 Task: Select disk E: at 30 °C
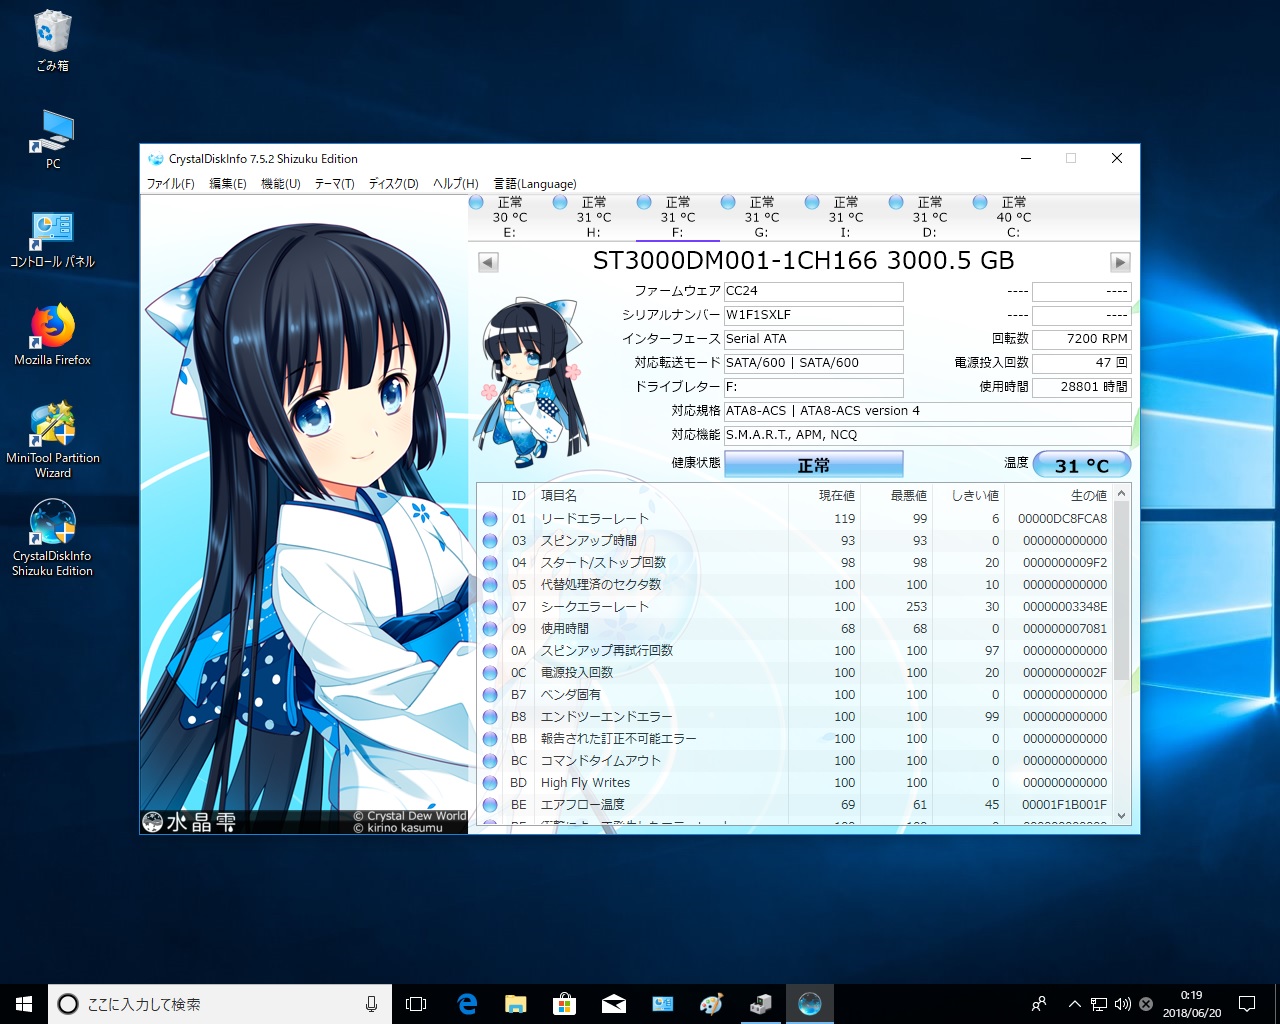pyautogui.click(x=510, y=217)
